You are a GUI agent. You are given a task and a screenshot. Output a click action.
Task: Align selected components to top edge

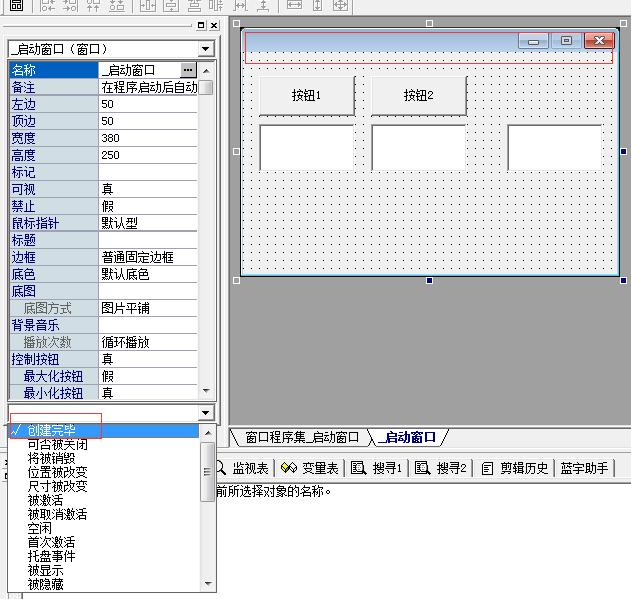93,5
